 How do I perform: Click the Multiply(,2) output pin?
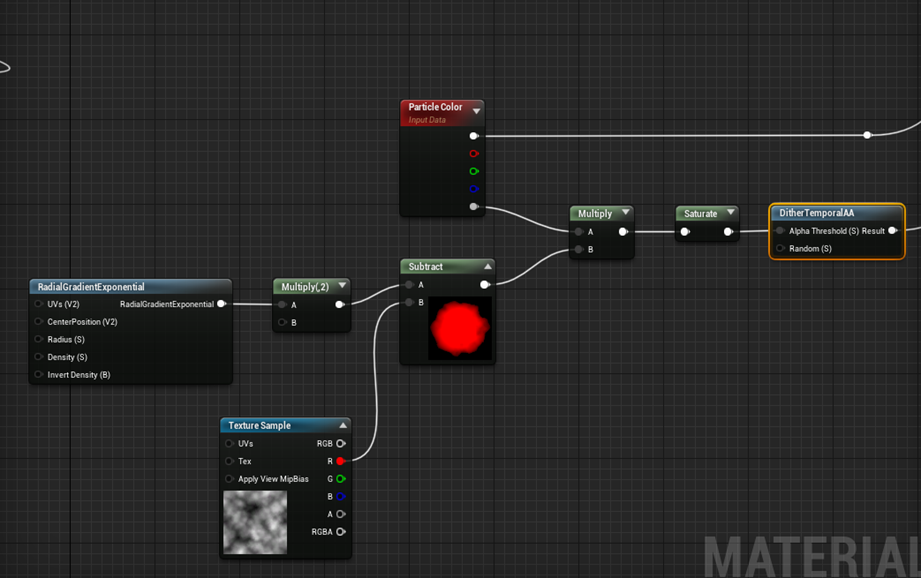click(340, 304)
